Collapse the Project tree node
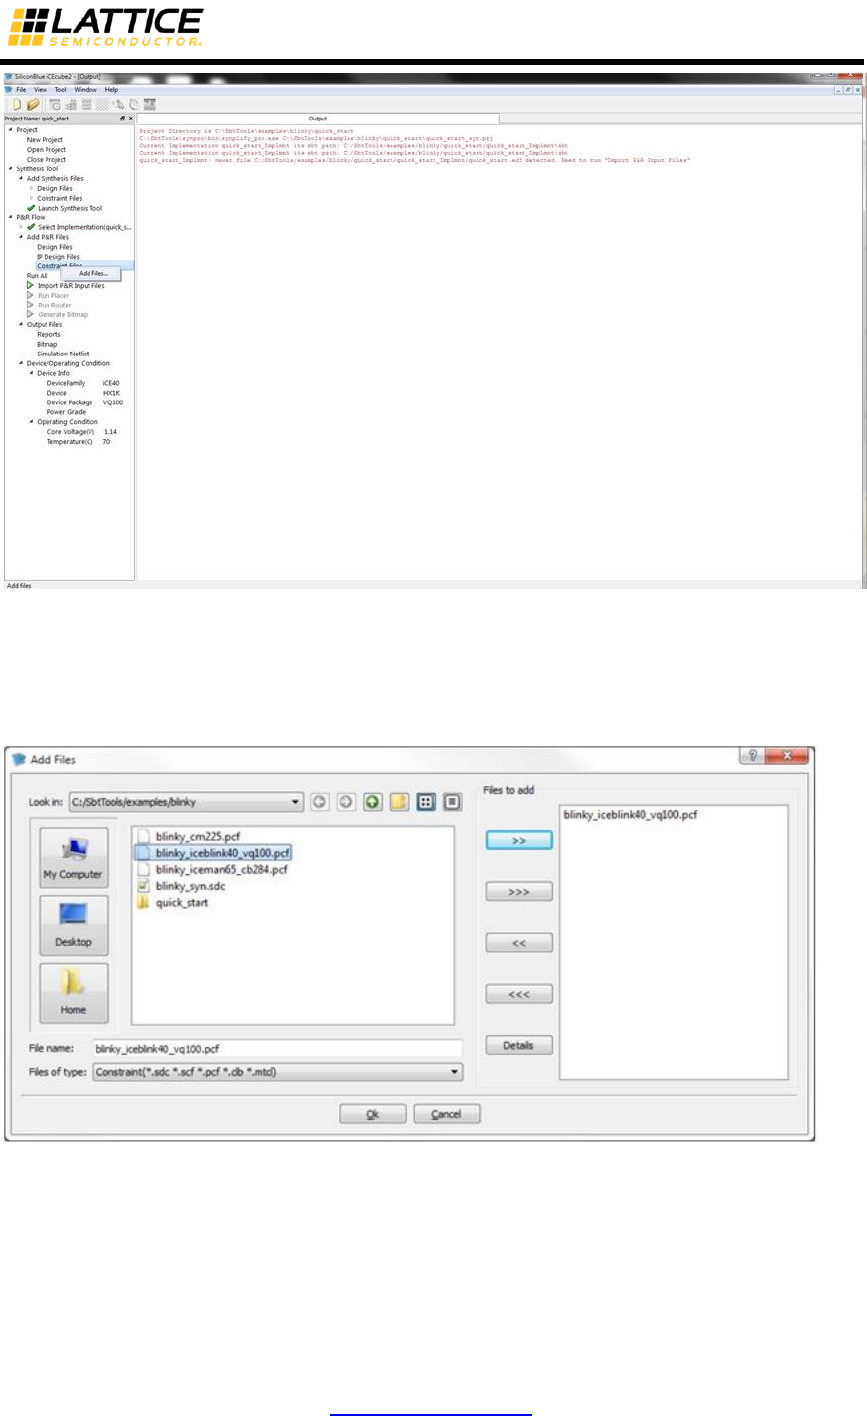The width and height of the screenshot is (867, 1416). [x=10, y=130]
